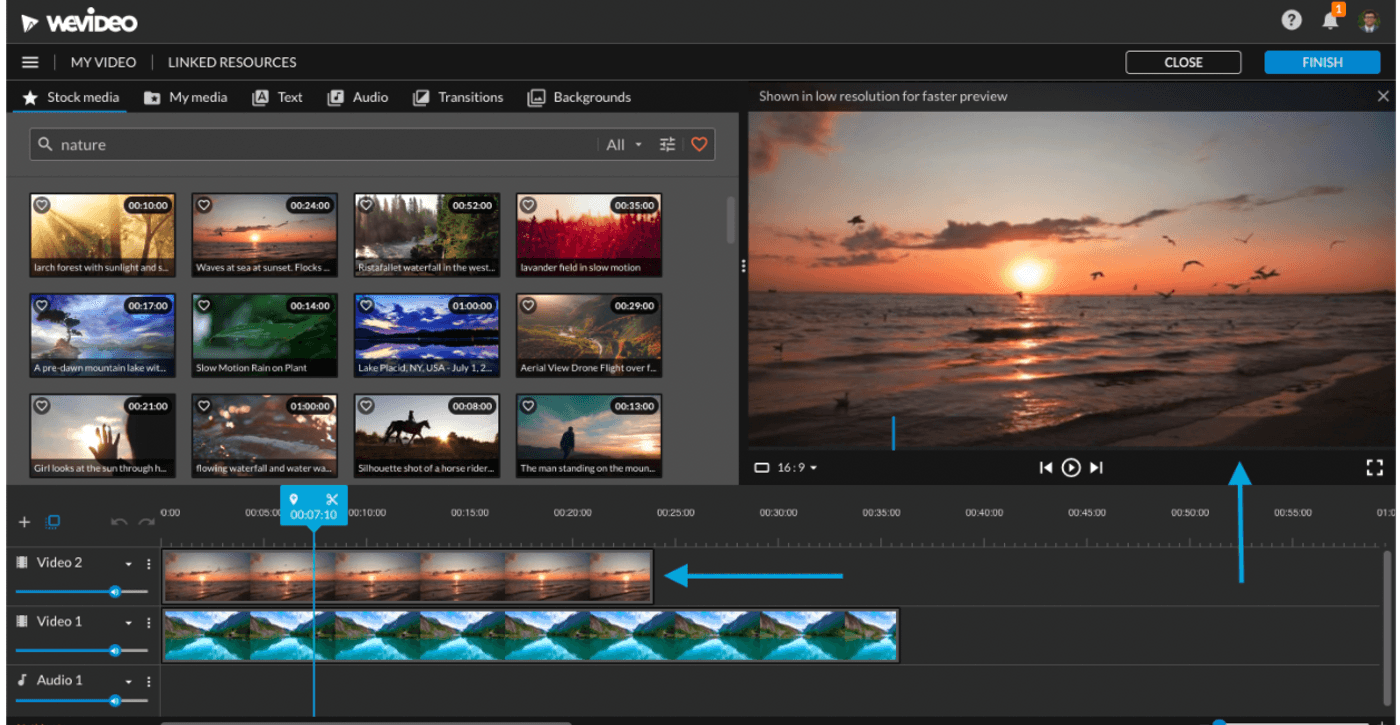The height and width of the screenshot is (725, 1400).
Task: Click the search magnifier icon
Action: click(x=44, y=144)
